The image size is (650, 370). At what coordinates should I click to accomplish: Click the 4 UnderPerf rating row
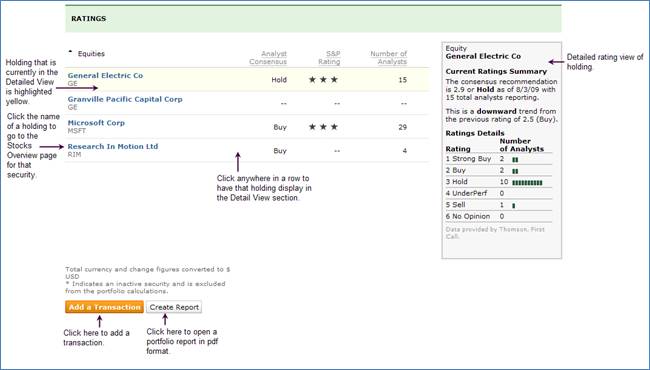tap(499, 193)
